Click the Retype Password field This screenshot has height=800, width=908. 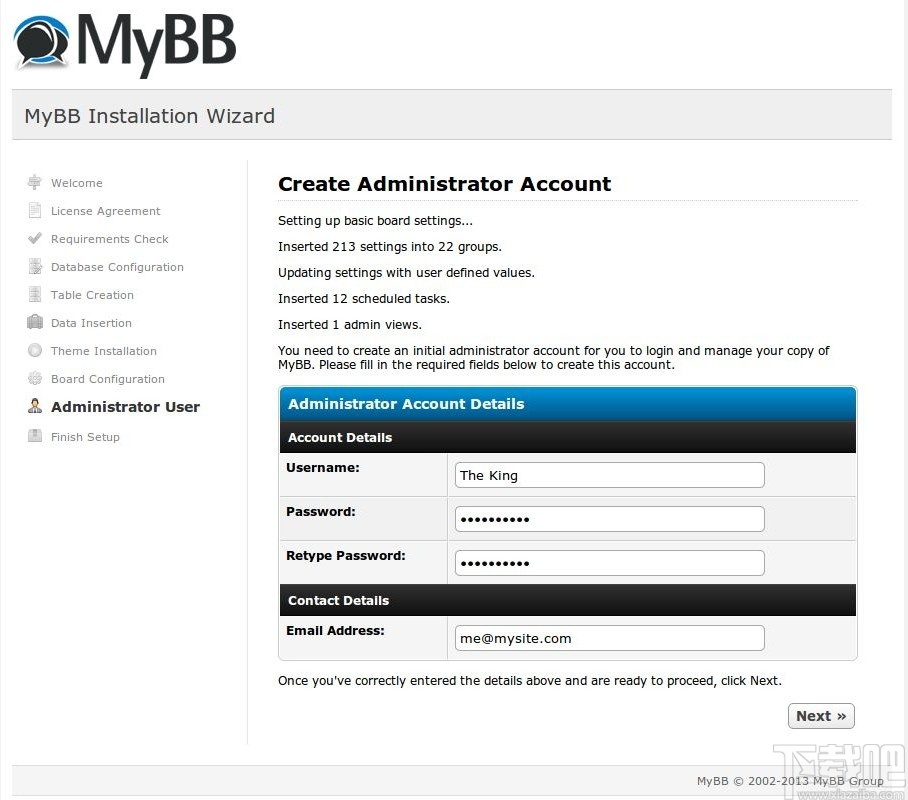(x=609, y=563)
